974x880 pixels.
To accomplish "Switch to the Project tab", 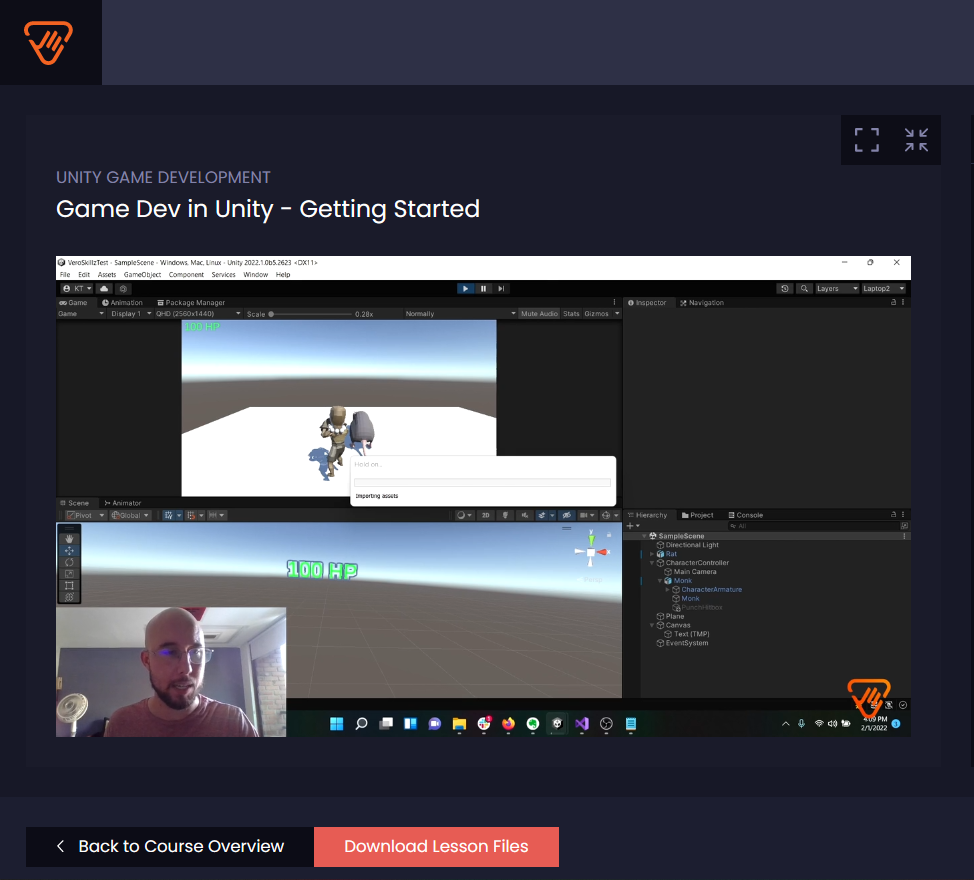I will click(698, 515).
